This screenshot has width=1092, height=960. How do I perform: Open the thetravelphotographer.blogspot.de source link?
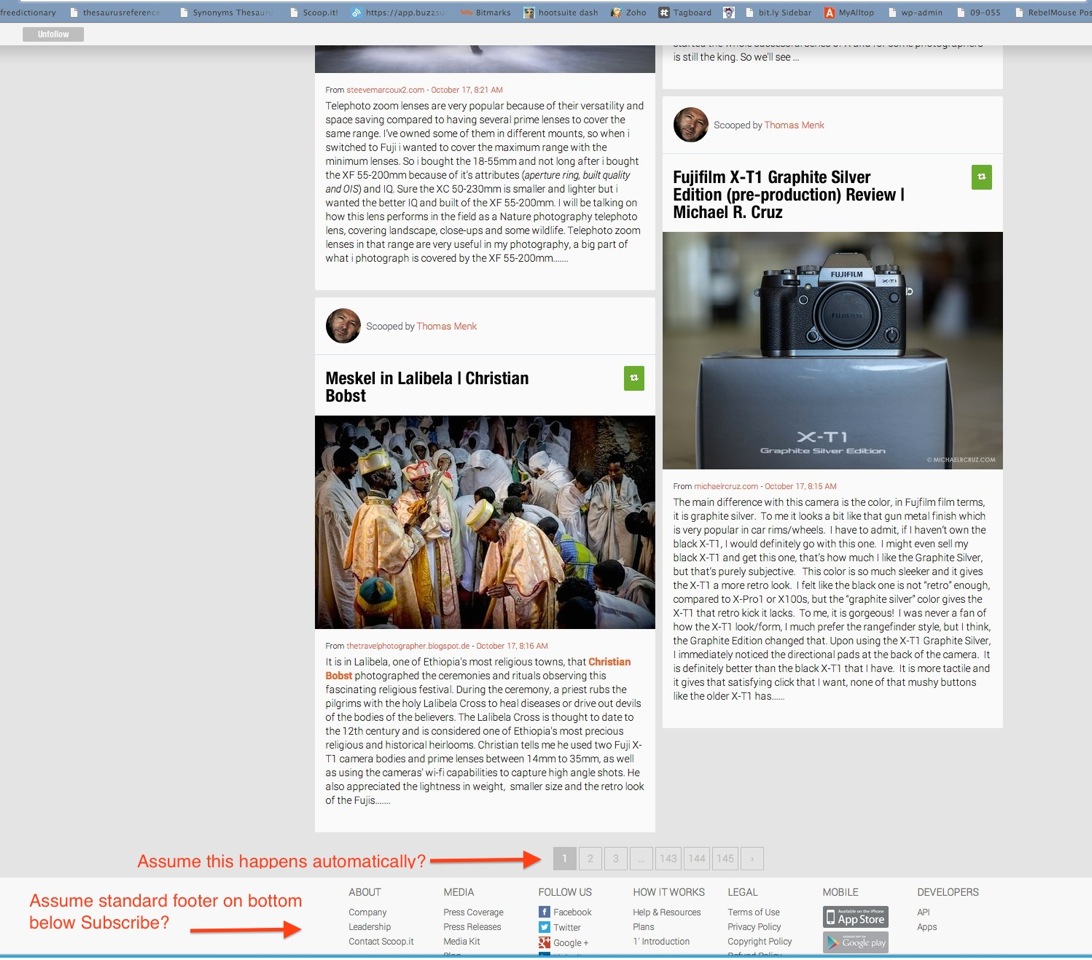coord(408,646)
